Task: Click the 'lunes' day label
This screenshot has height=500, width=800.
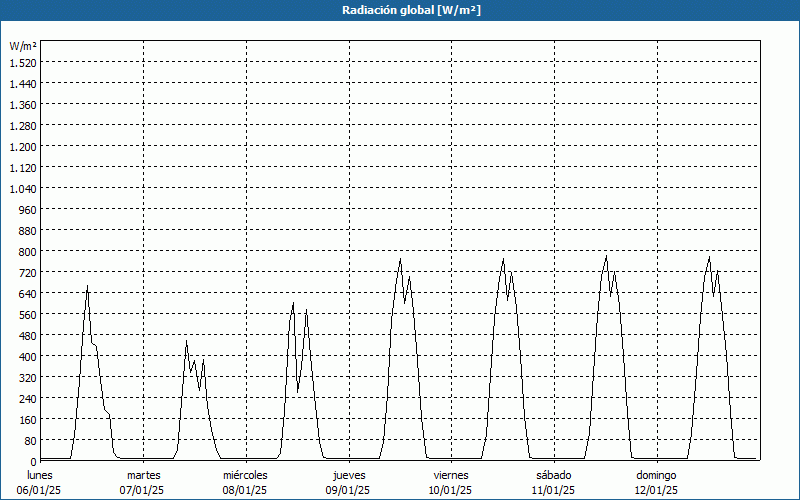Action: [x=40, y=475]
